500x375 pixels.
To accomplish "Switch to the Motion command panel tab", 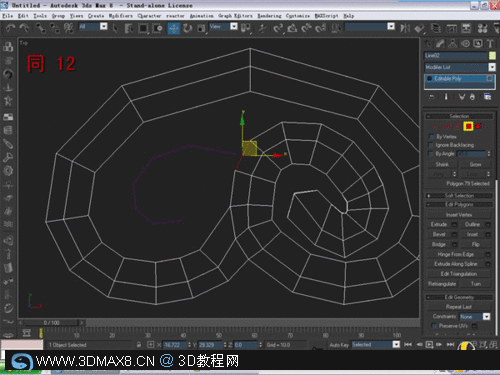I will click(466, 43).
